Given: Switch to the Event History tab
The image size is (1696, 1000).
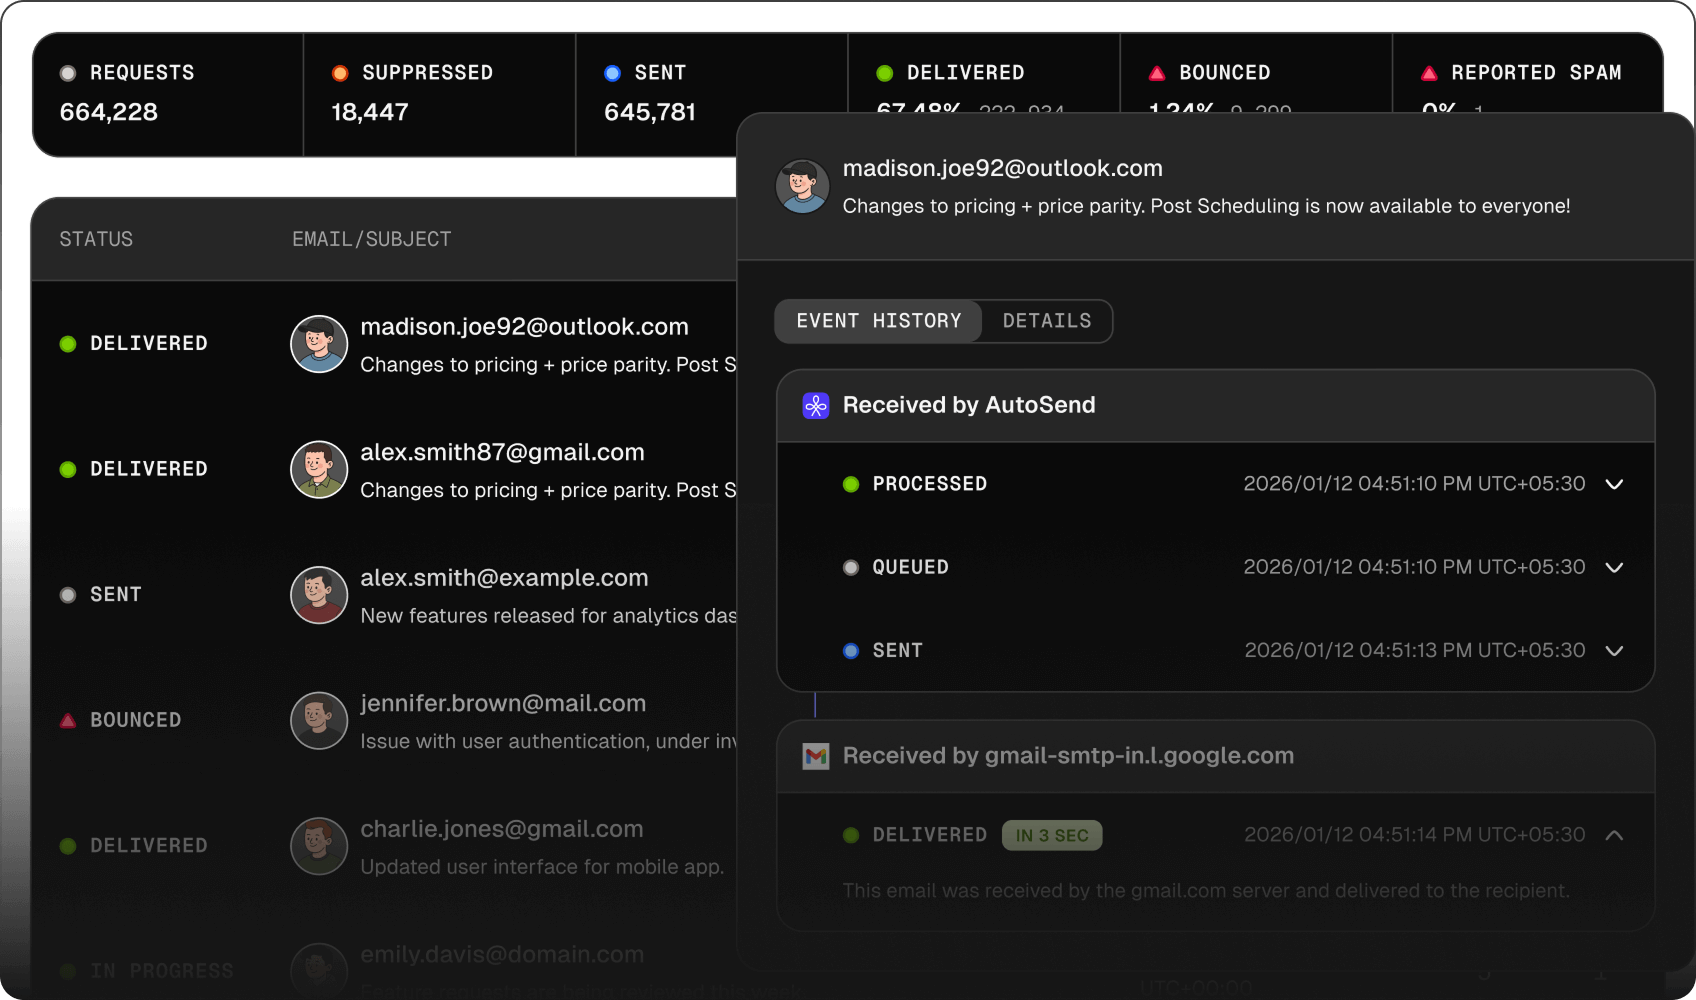Looking at the screenshot, I should (878, 321).
